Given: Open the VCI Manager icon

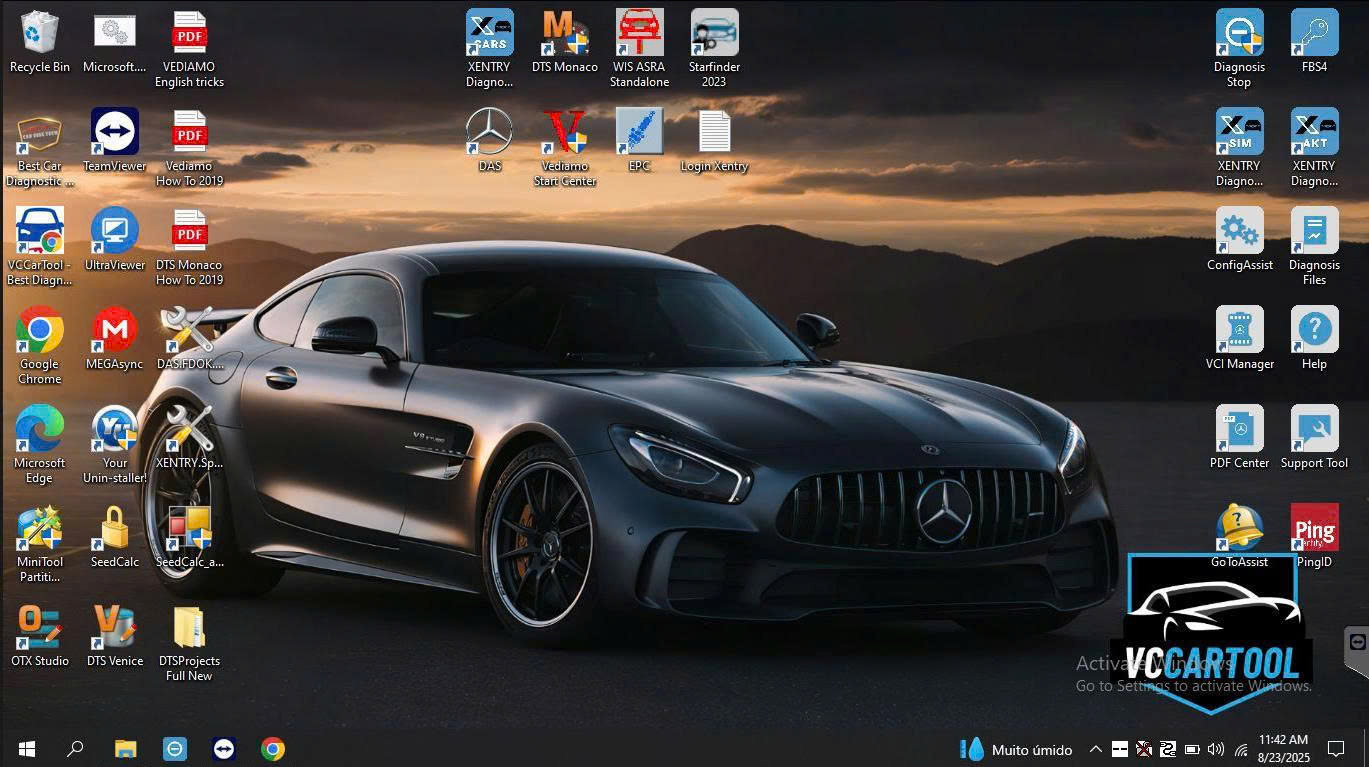Looking at the screenshot, I should pos(1239,331).
